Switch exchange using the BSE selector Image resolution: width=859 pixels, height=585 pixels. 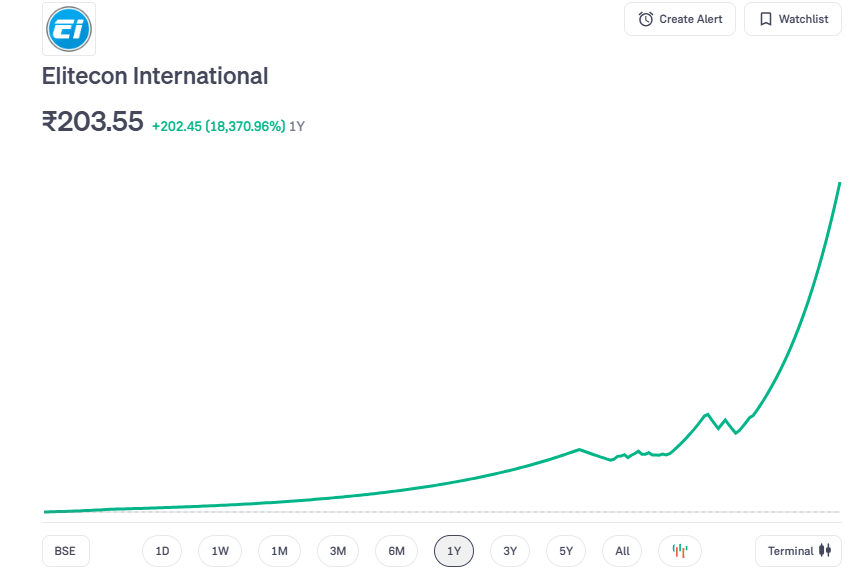[66, 551]
